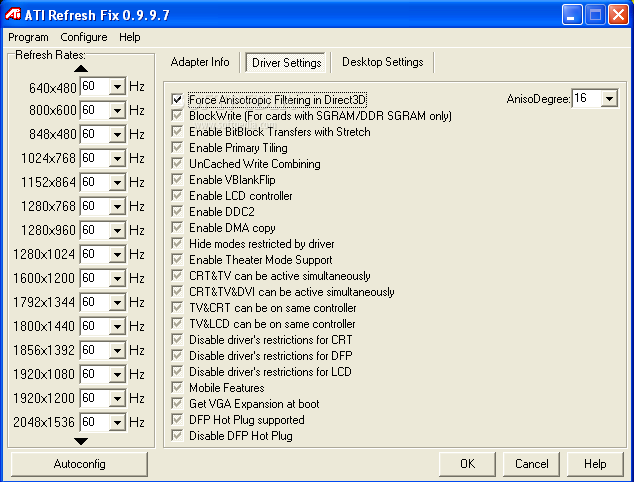Screen dimensions: 634x482
Task: Toggle DFP Hot Plug supported checkbox
Action: tap(177, 420)
